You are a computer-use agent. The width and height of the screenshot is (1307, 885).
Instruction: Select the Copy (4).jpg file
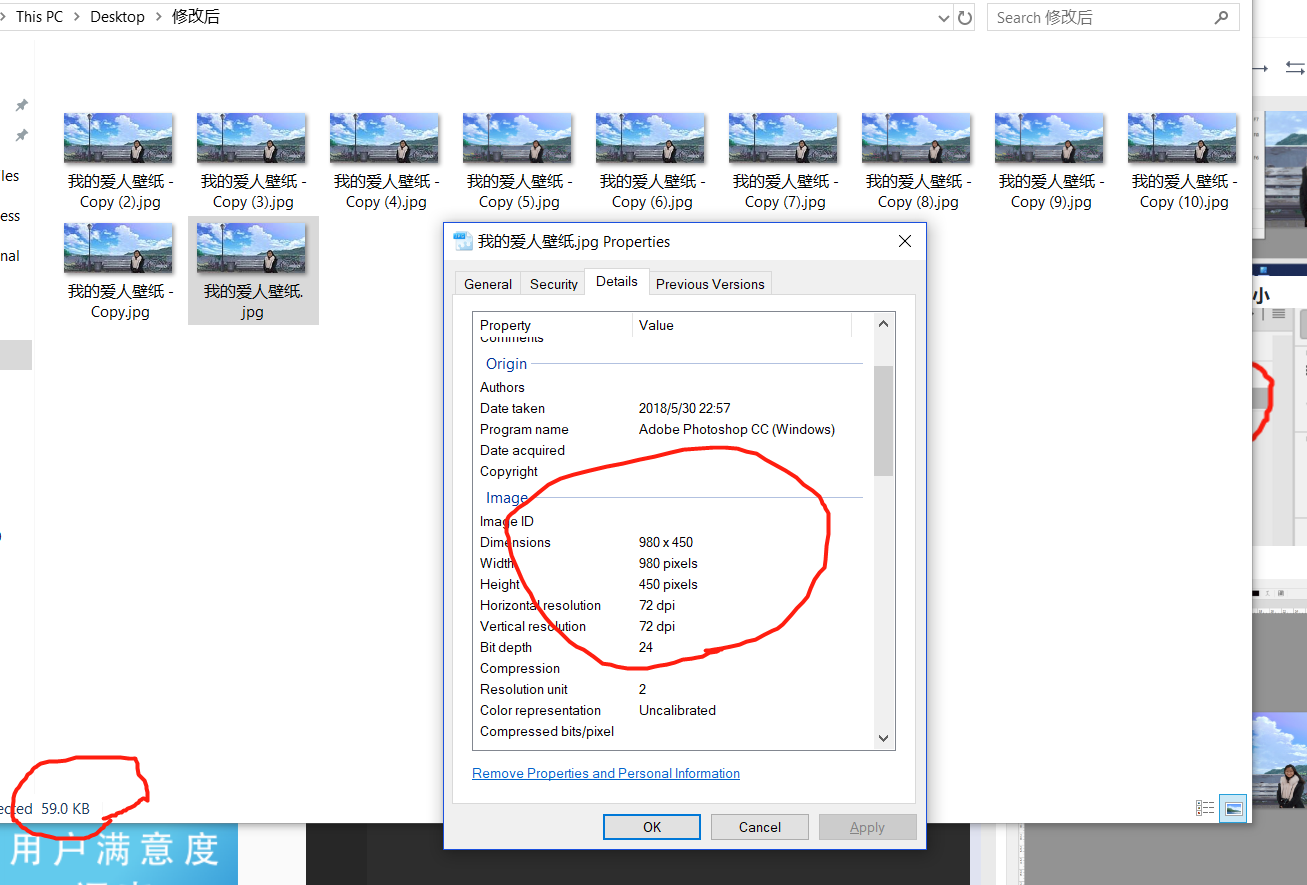[x=385, y=160]
